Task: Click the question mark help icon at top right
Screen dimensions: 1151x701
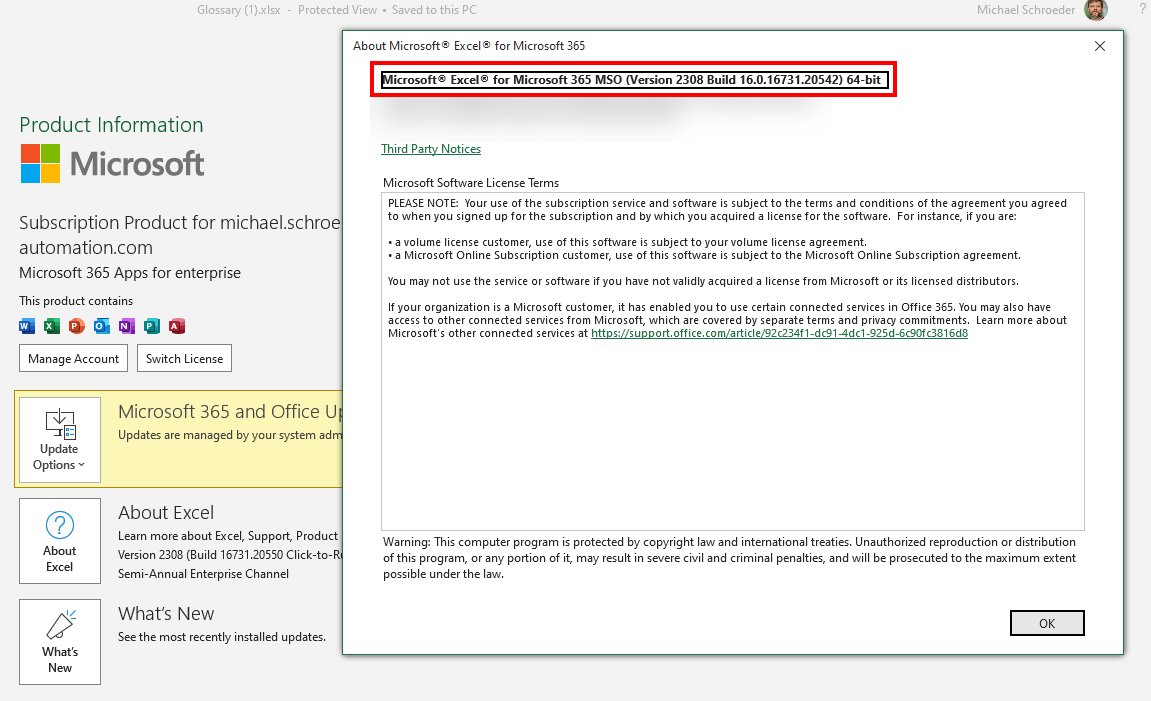Action: (x=1142, y=10)
